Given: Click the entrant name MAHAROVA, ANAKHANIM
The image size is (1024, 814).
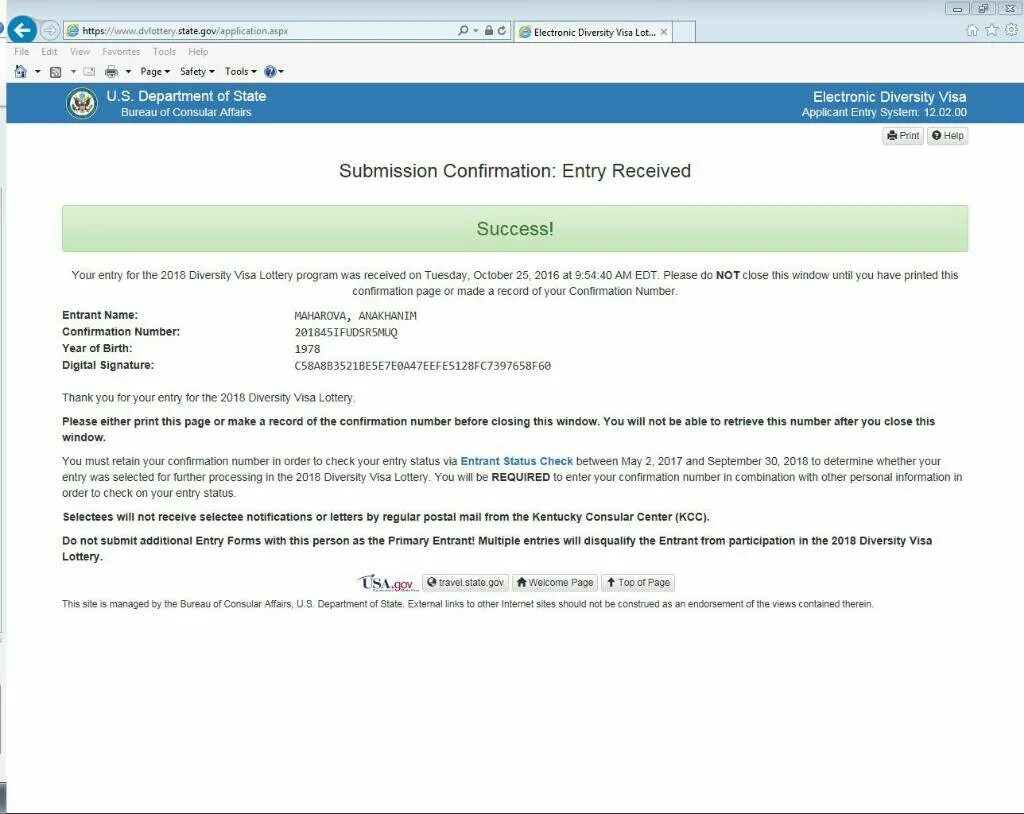Looking at the screenshot, I should [x=355, y=316].
